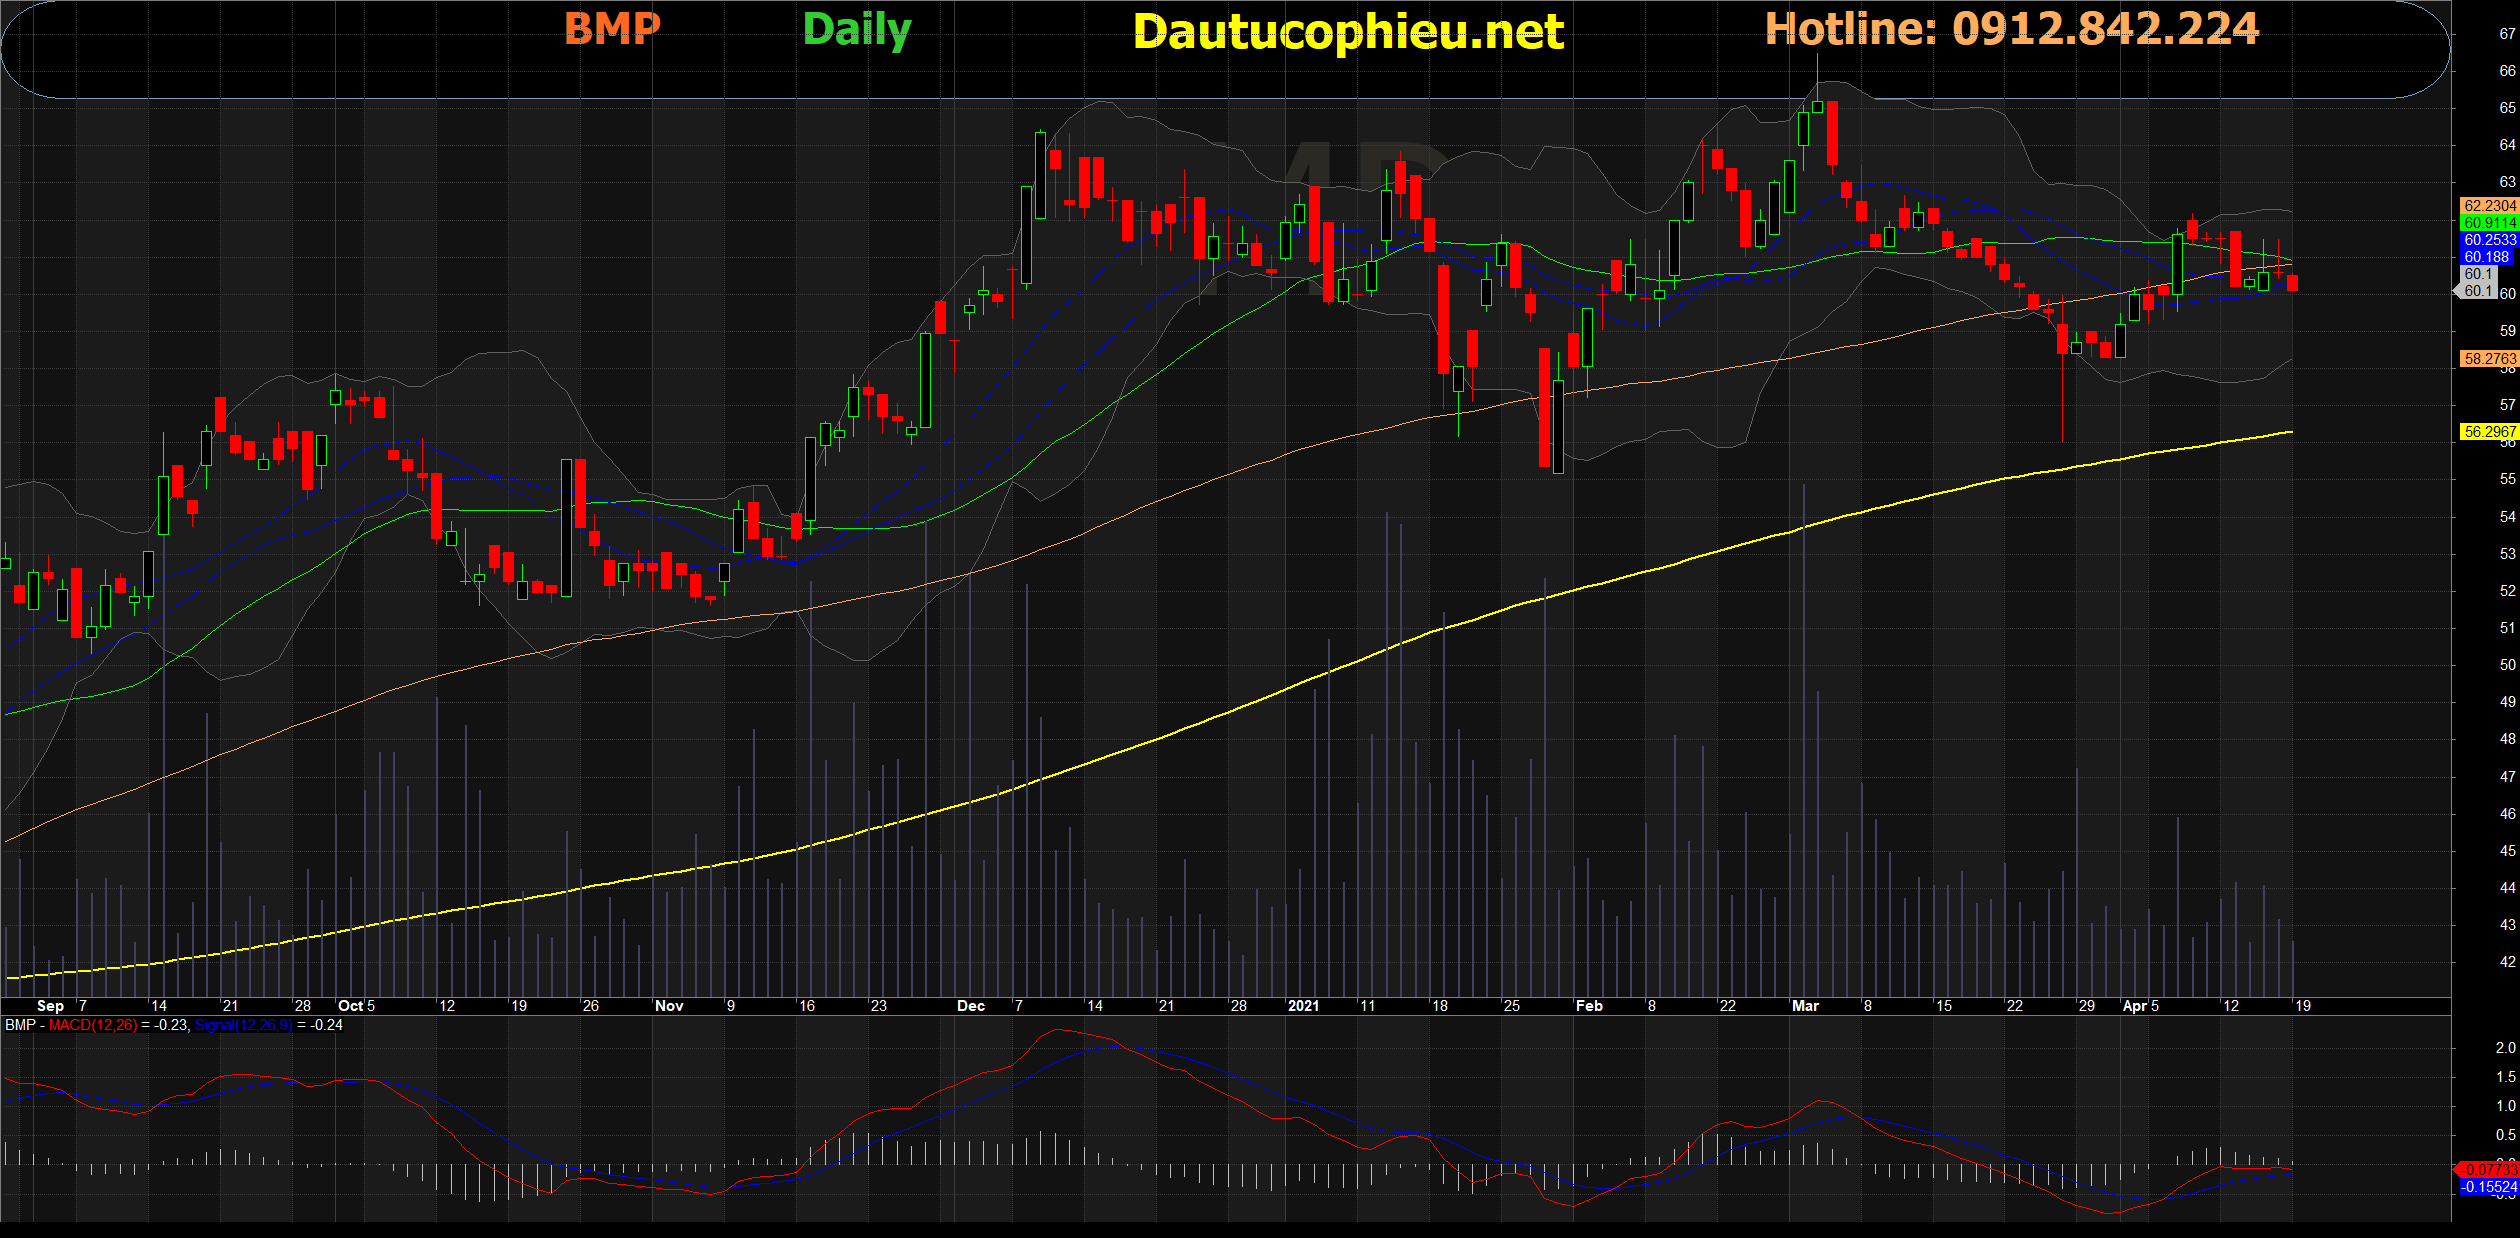Click the Apr month marker on time axis

point(2134,1006)
